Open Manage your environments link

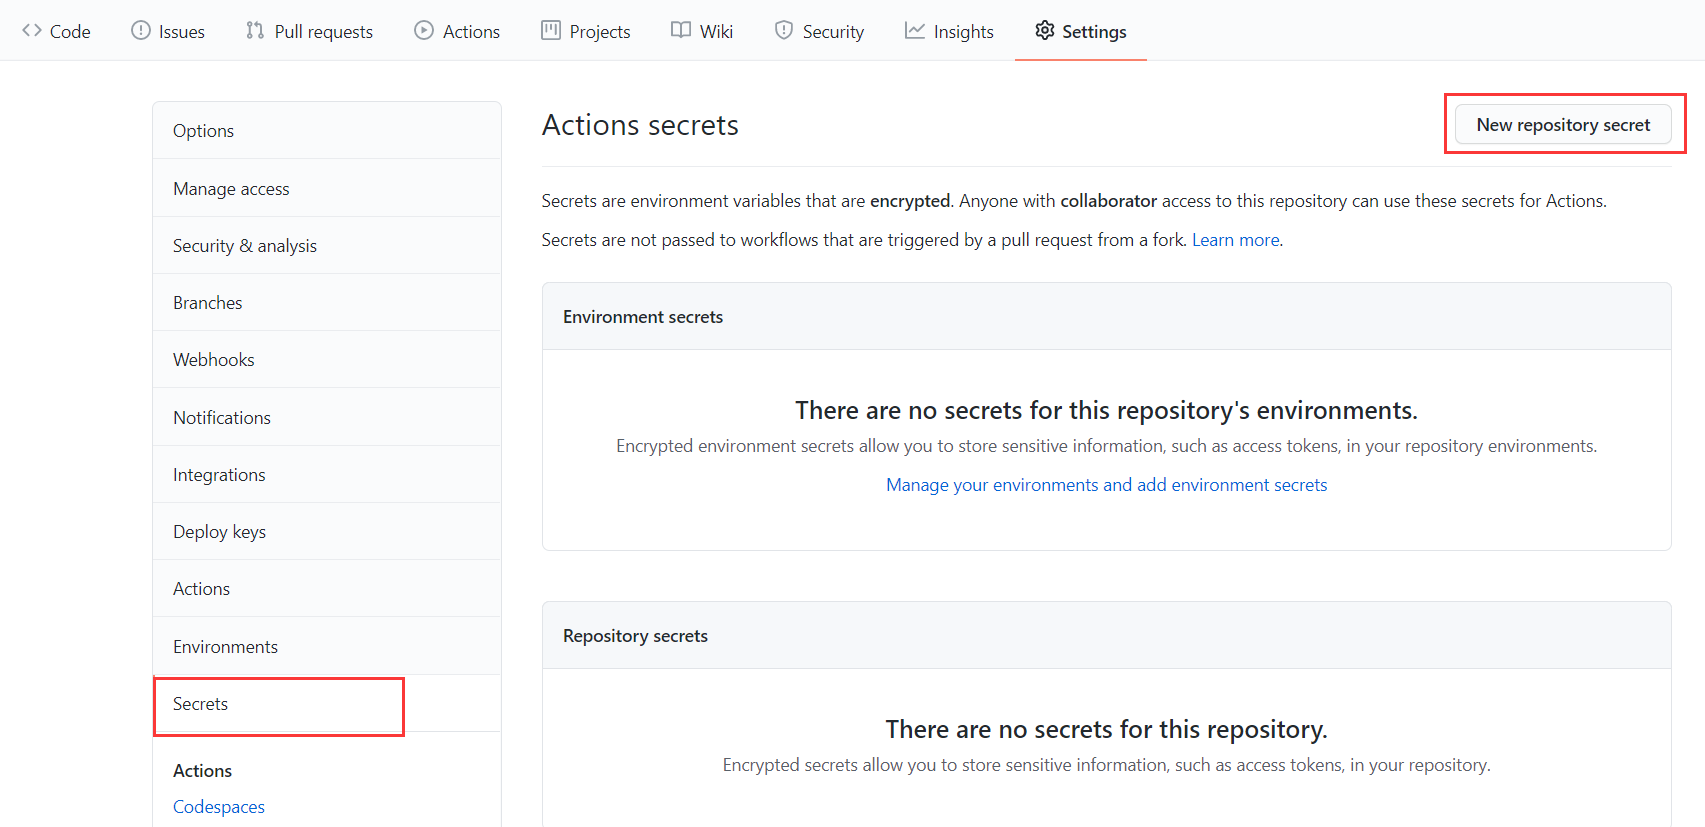[1106, 485]
